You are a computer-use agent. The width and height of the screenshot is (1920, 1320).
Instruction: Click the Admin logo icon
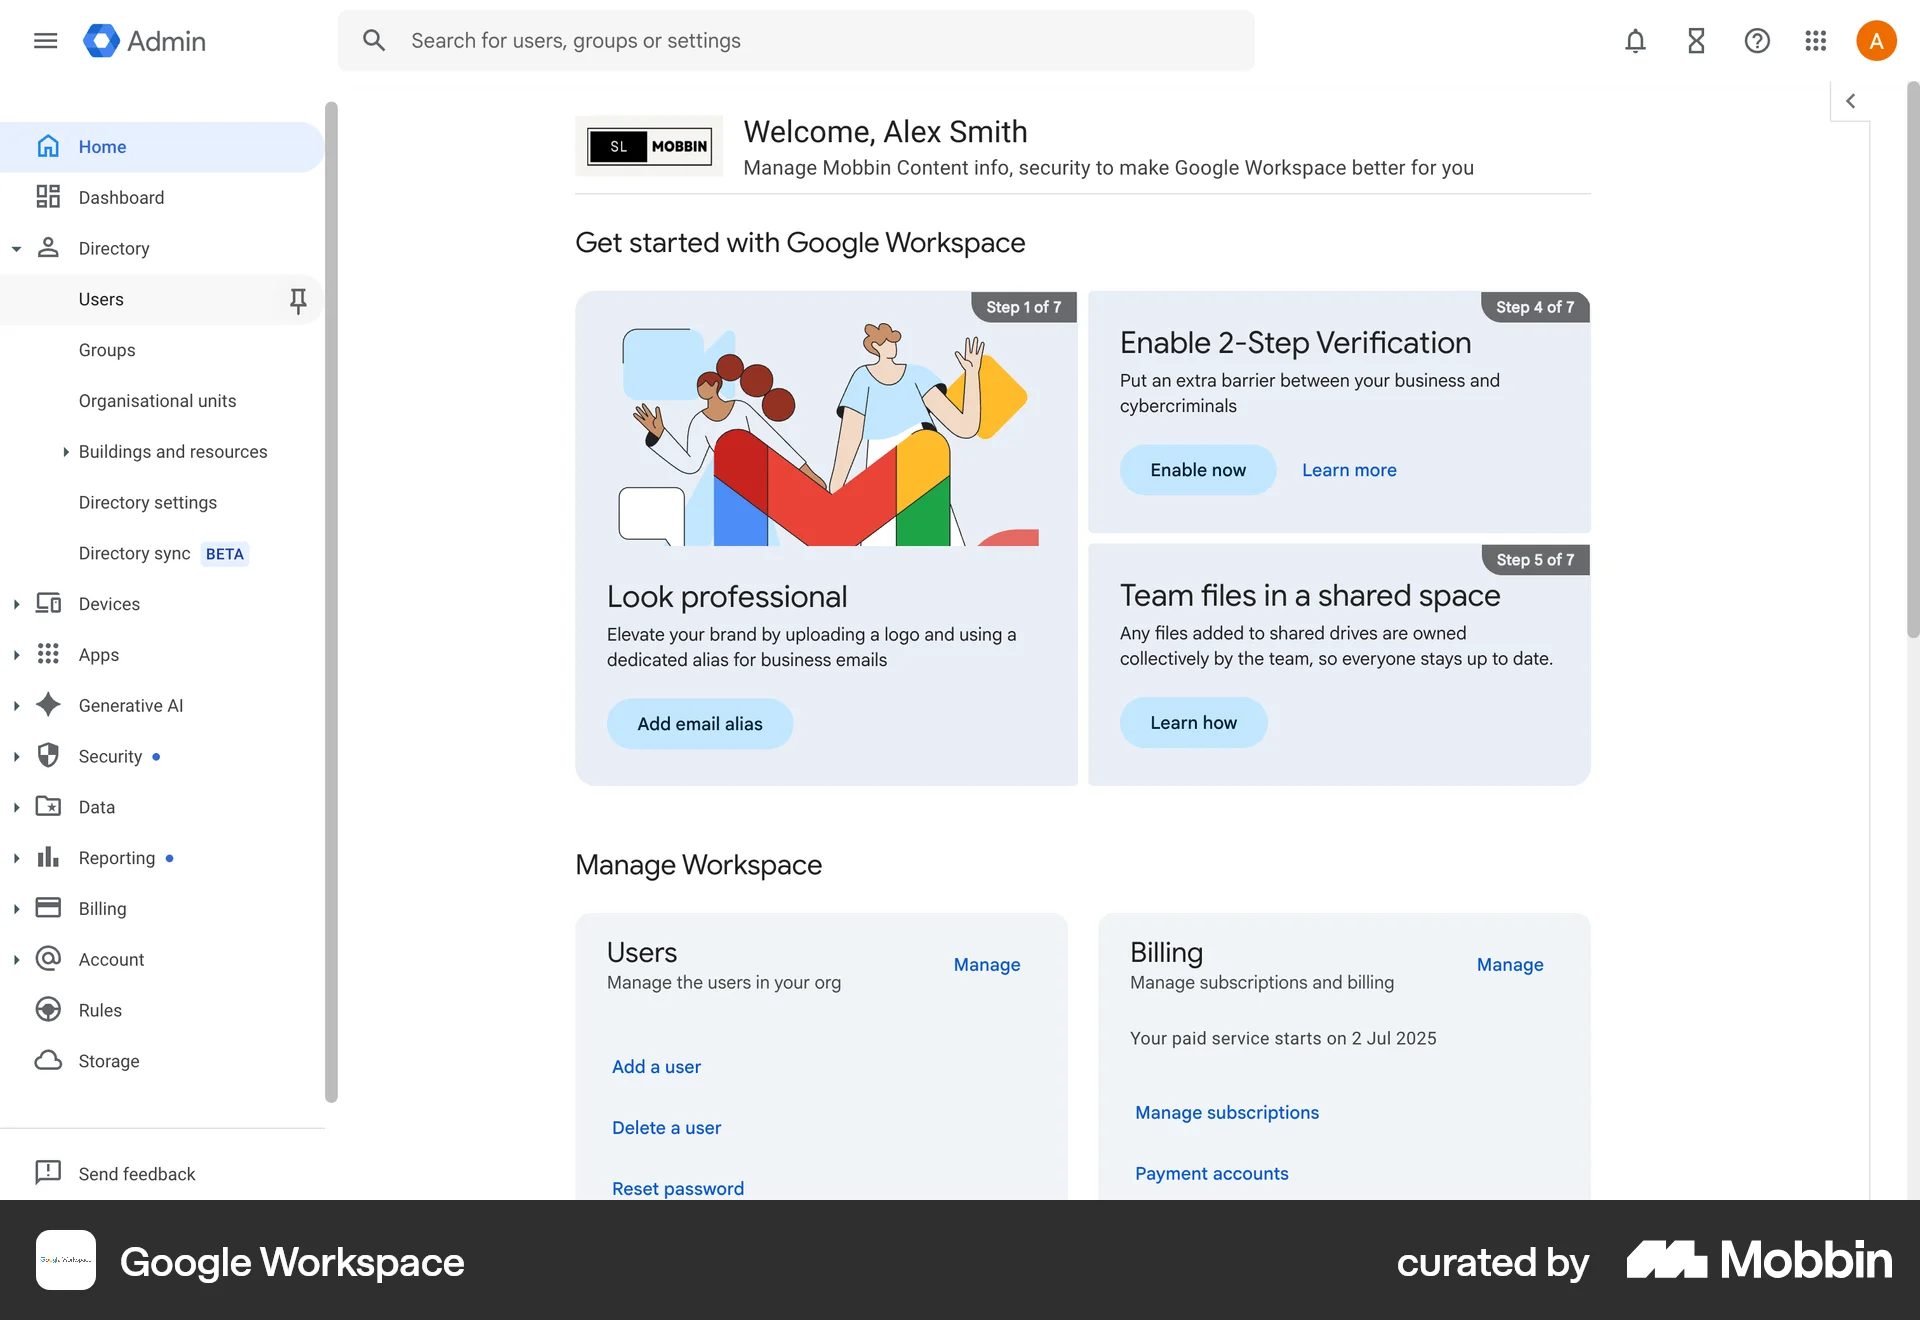[x=102, y=41]
